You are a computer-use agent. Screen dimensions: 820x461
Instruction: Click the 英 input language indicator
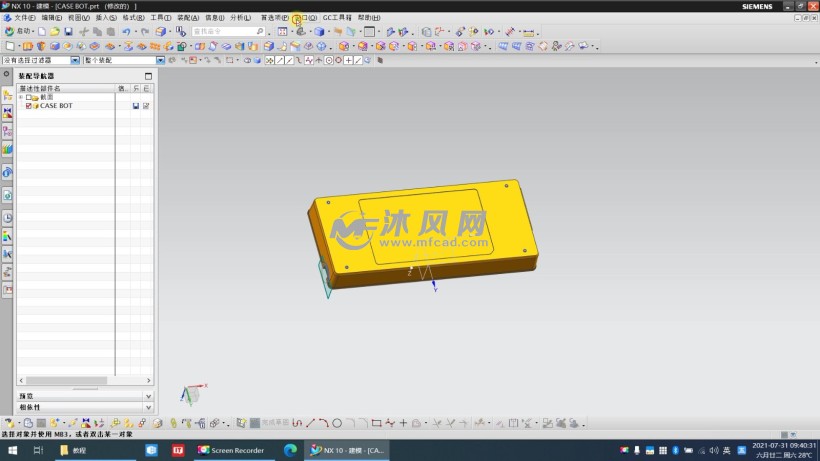[726, 450]
